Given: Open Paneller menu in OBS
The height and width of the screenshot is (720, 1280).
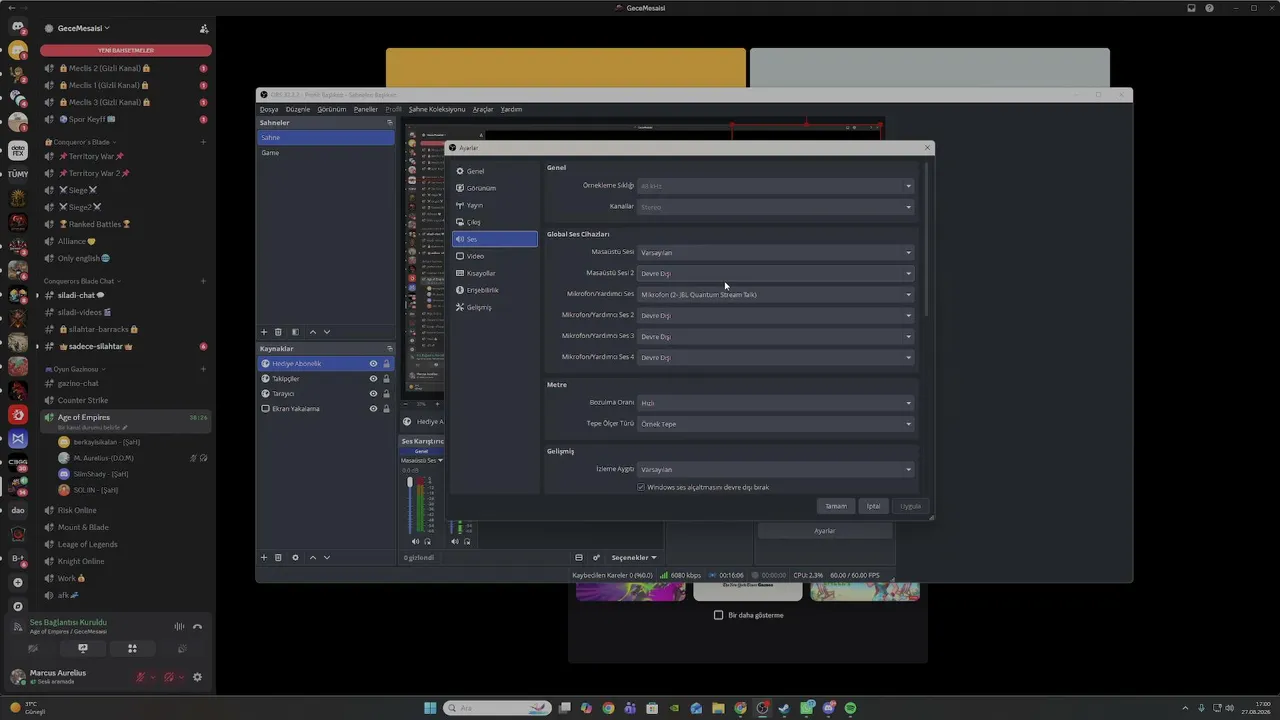Looking at the screenshot, I should pos(365,109).
